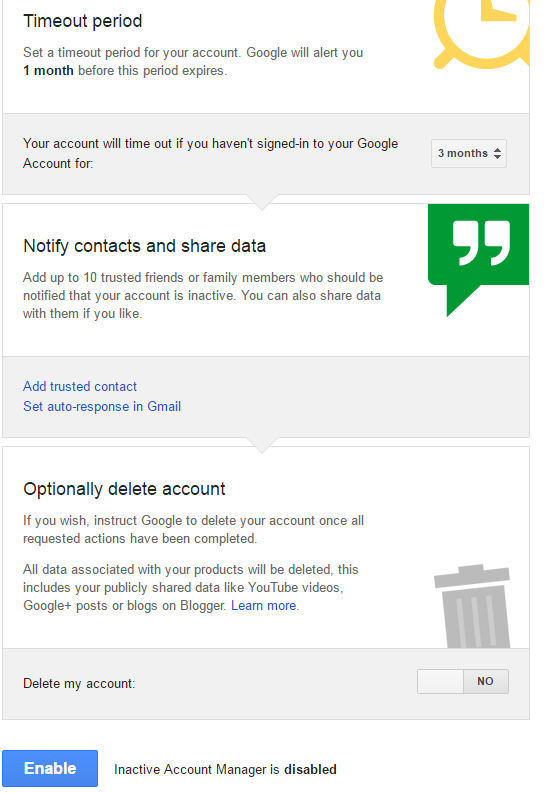Click the bold disabled status word
Screen dimensions: 548x793
[x=310, y=769]
